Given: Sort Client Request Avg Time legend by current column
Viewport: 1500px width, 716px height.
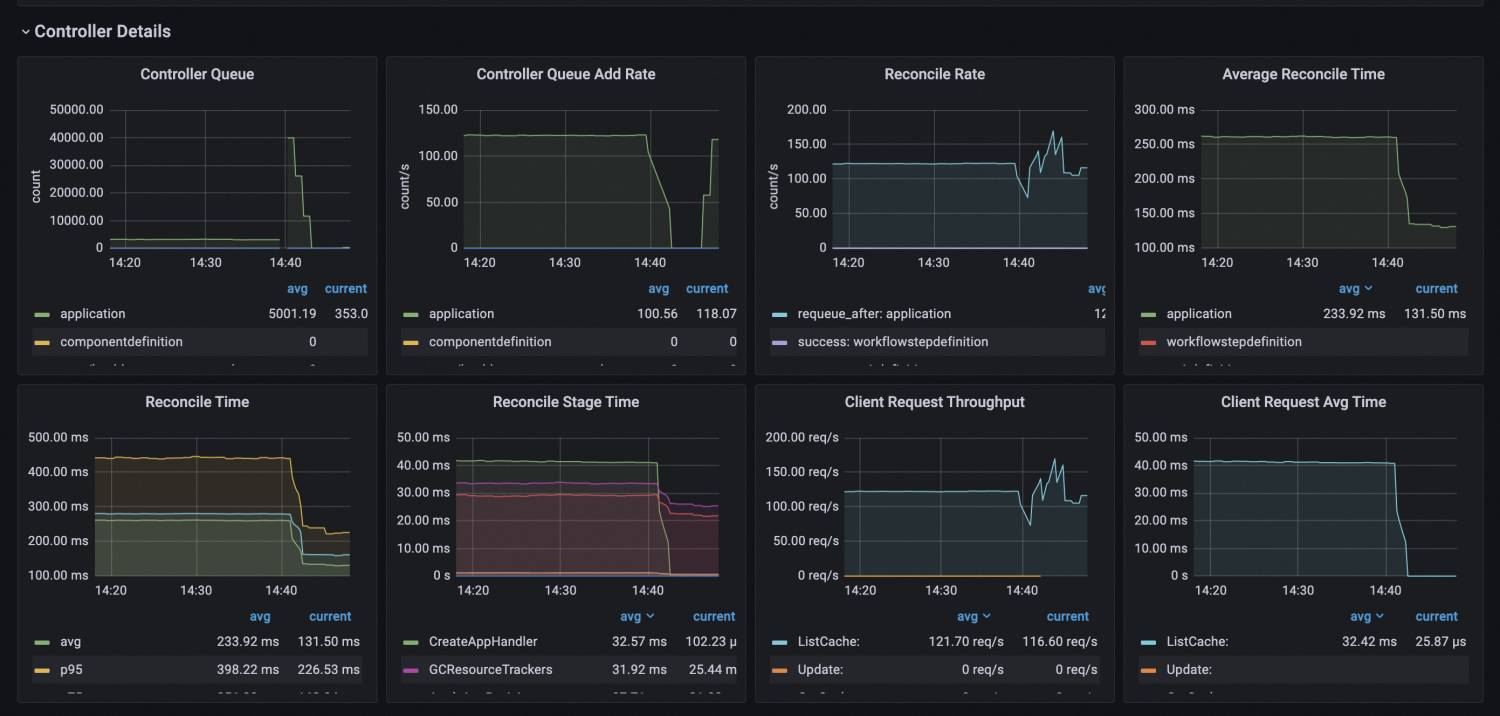Looking at the screenshot, I should [1437, 617].
